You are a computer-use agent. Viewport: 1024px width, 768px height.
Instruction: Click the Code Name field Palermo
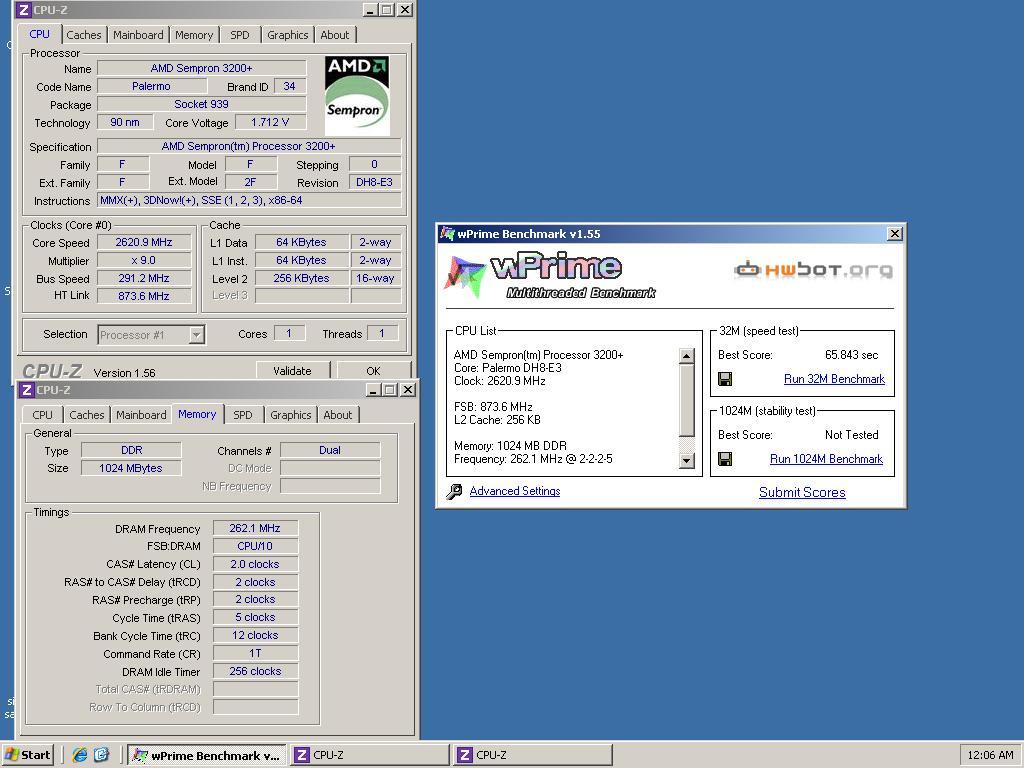152,86
